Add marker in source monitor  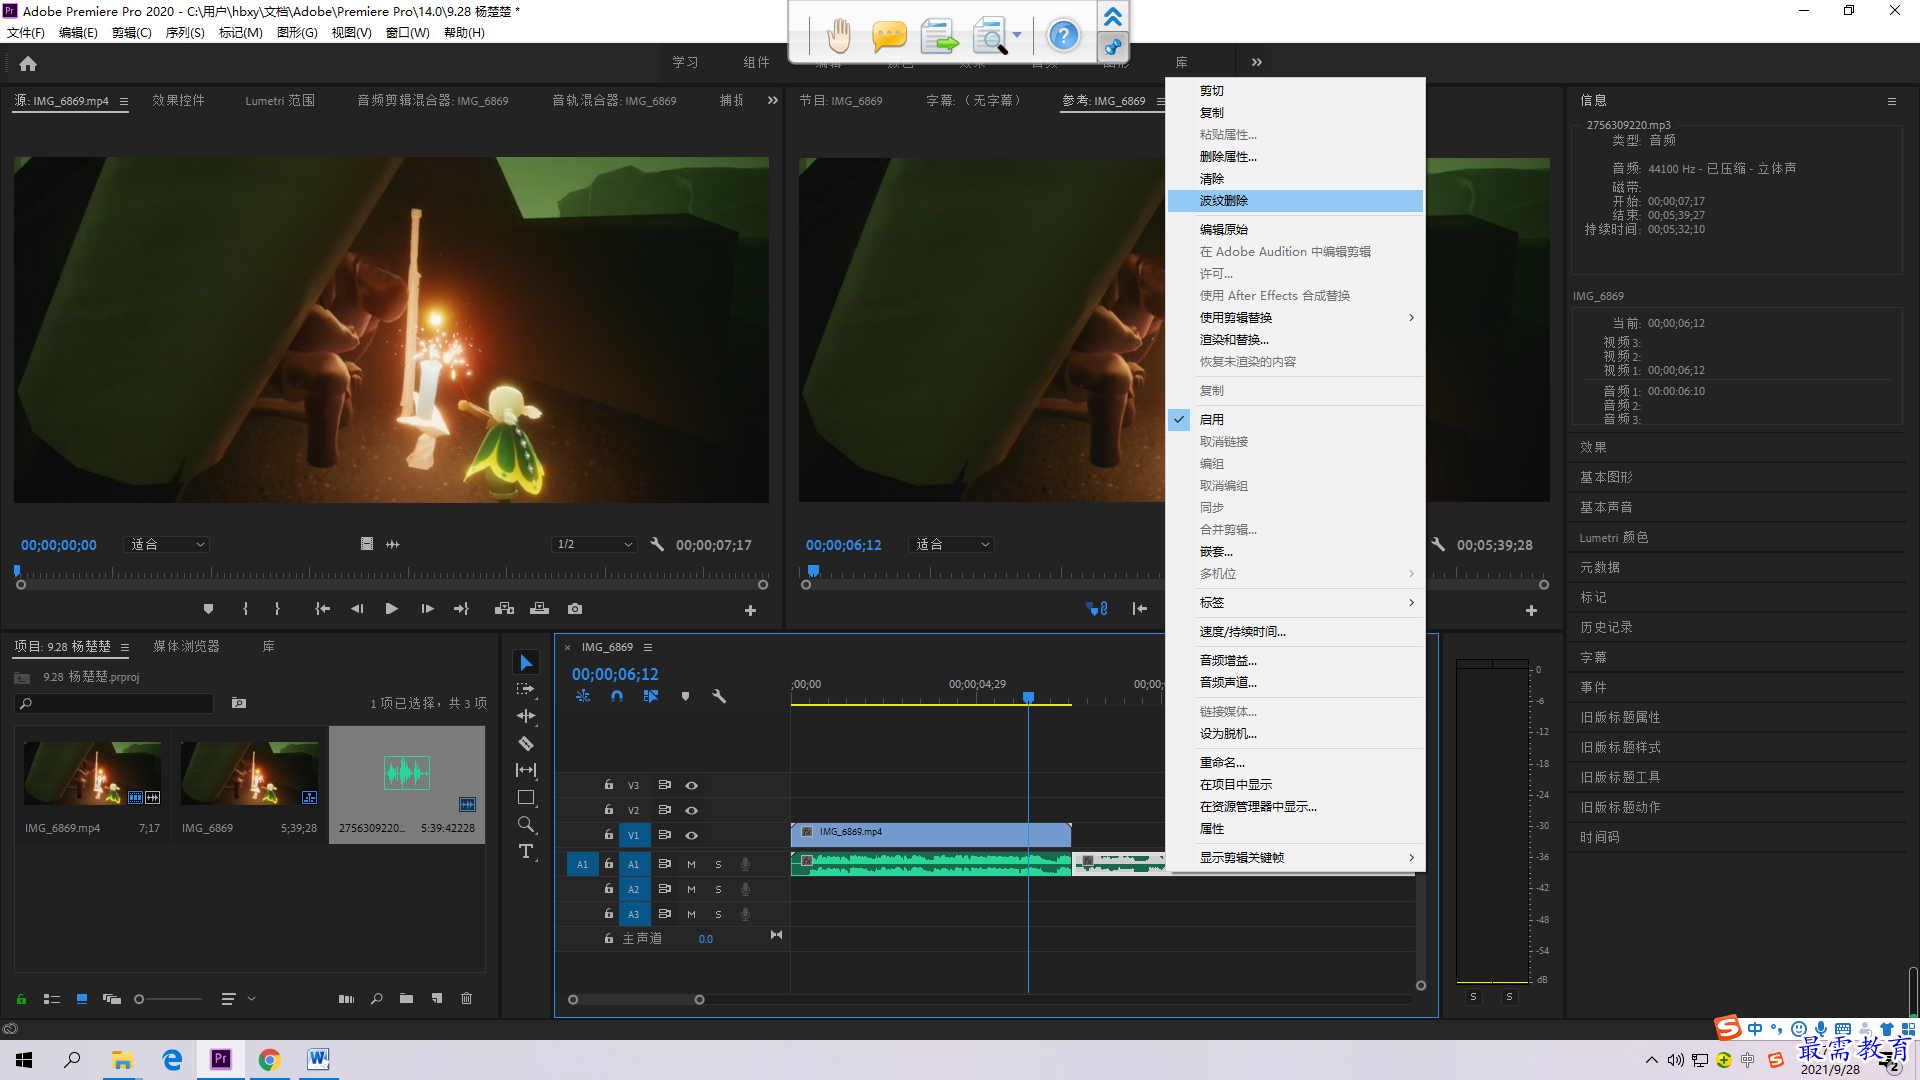coord(208,608)
